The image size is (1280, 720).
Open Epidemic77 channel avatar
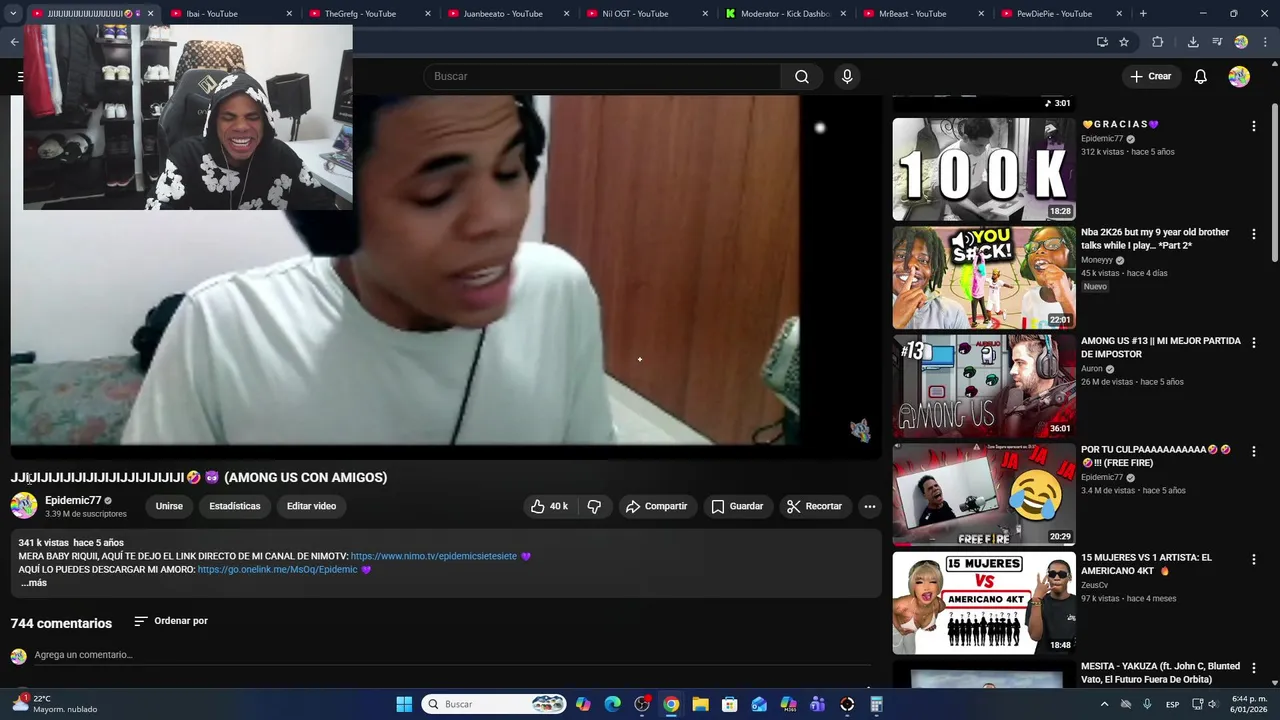(x=24, y=506)
